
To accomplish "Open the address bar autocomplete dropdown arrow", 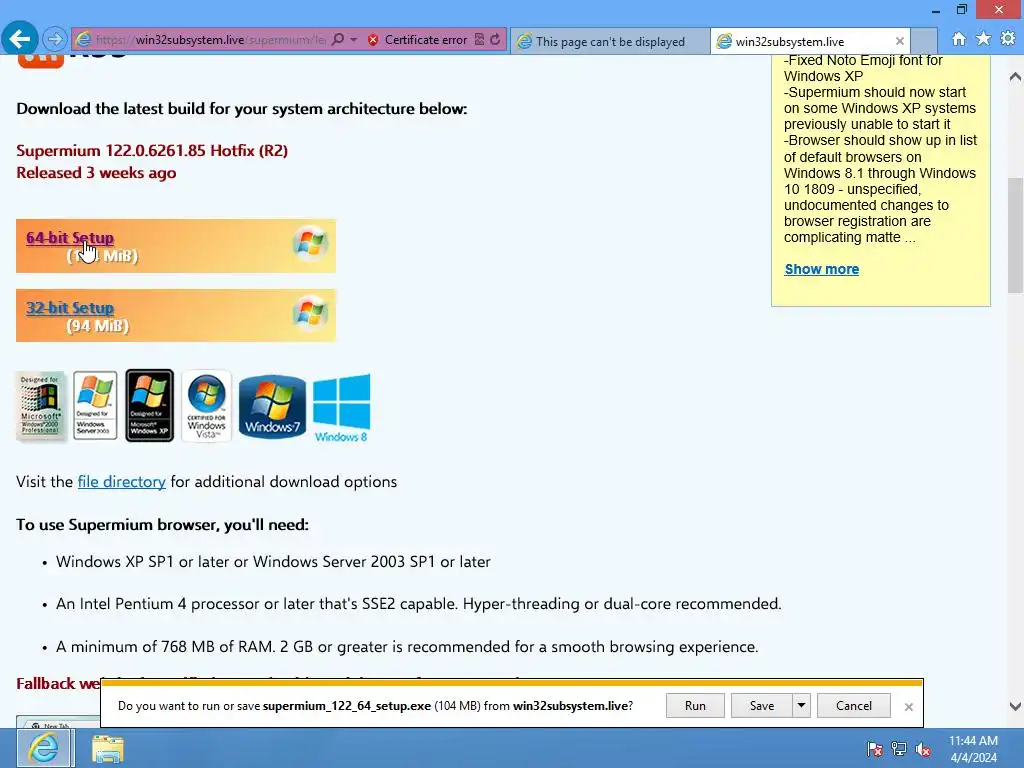I will (x=353, y=39).
